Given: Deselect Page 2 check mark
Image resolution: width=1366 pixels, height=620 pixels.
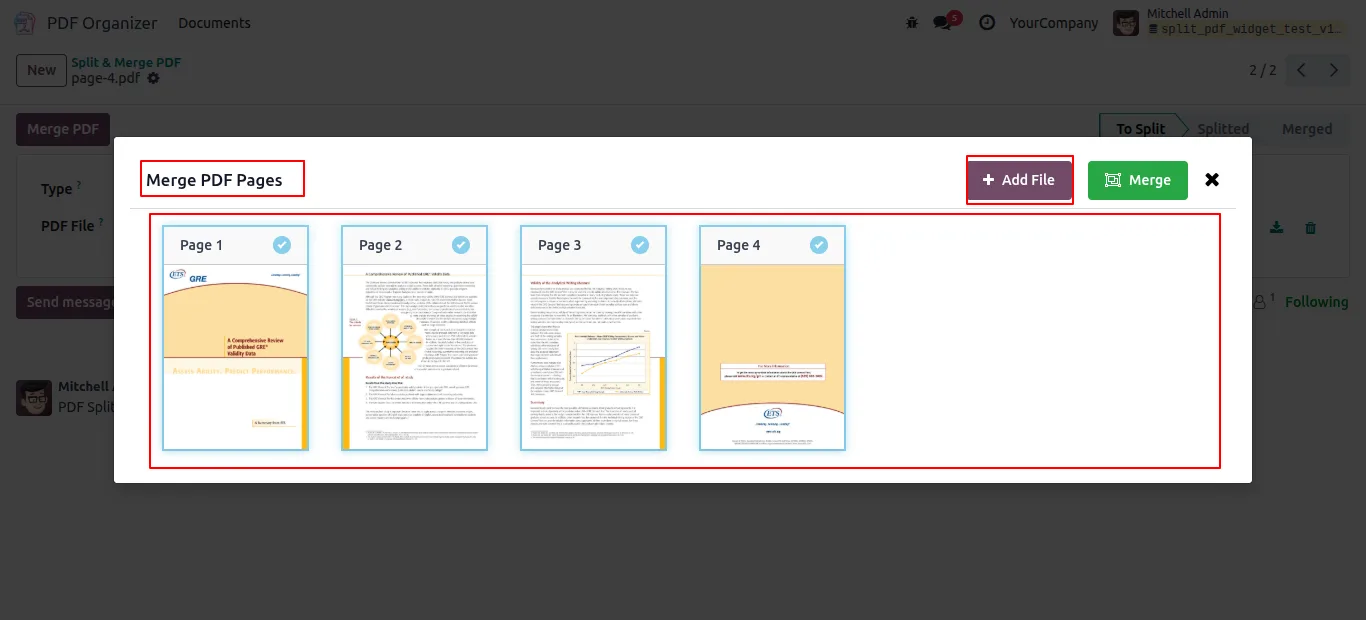Looking at the screenshot, I should tap(461, 244).
